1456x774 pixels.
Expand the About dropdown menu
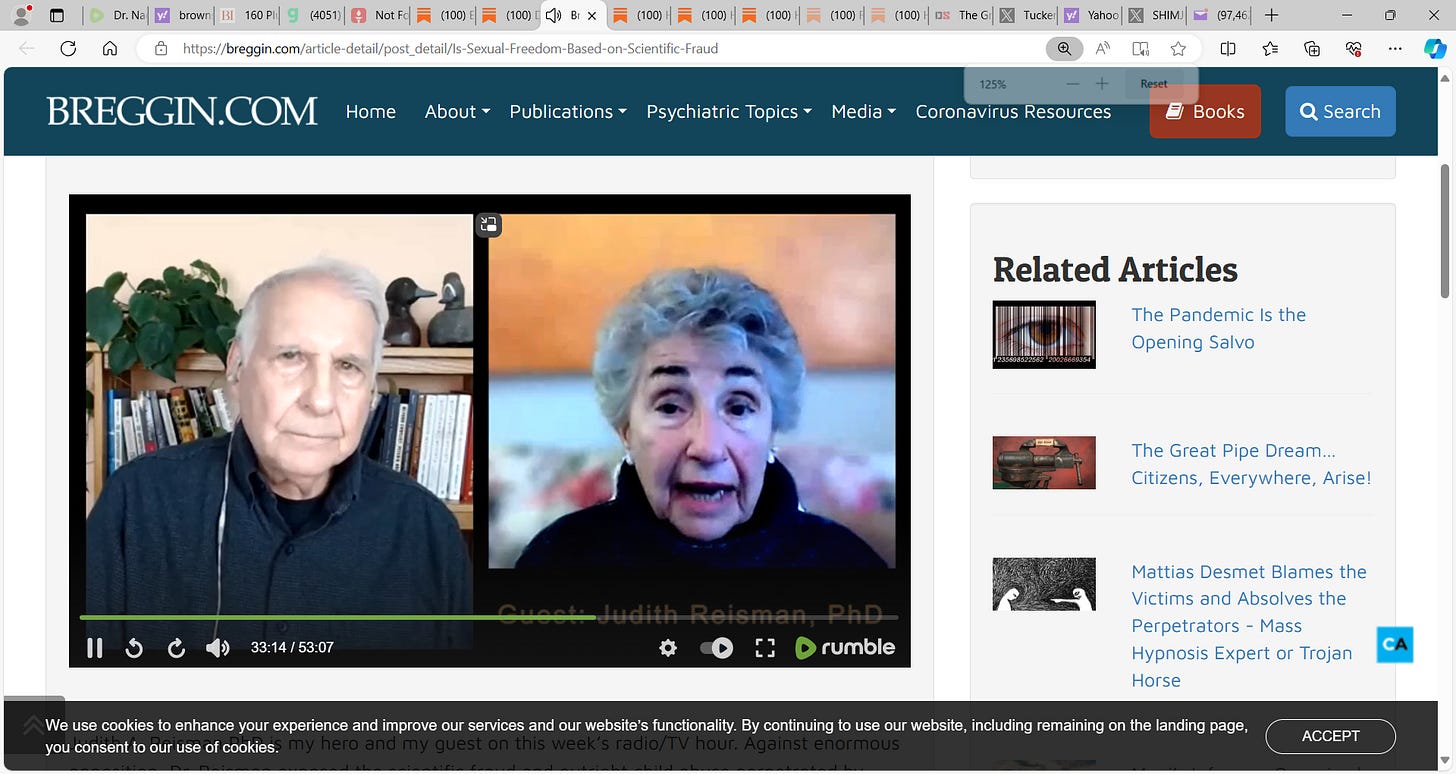click(x=457, y=111)
